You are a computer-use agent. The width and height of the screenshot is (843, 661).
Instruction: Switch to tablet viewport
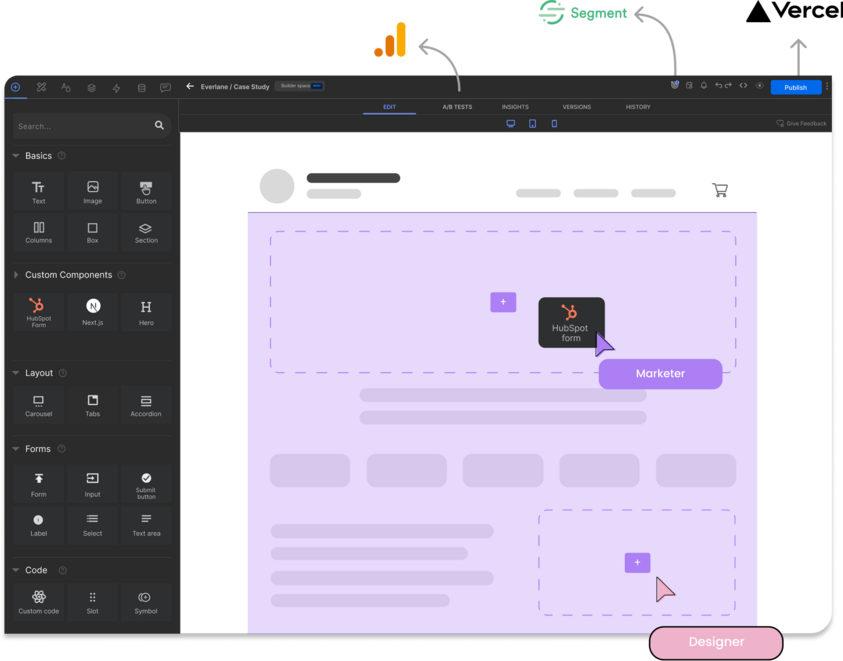(x=532, y=124)
